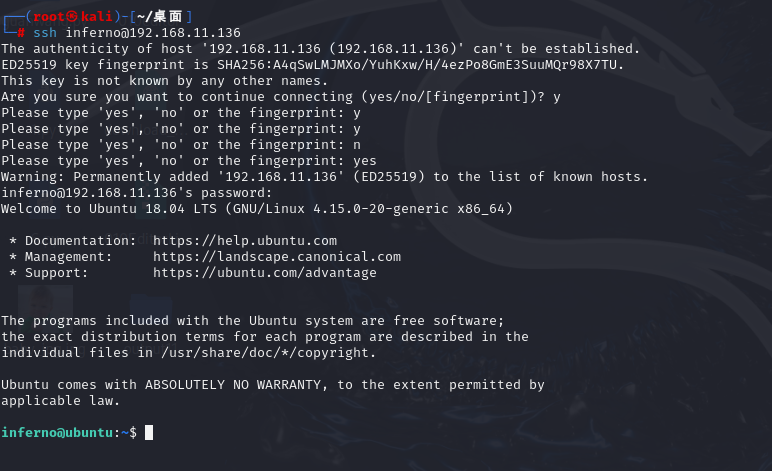Screen dimensions: 772x471
Task: Click the cursor block at the inferno prompt
Action: pos(149,433)
